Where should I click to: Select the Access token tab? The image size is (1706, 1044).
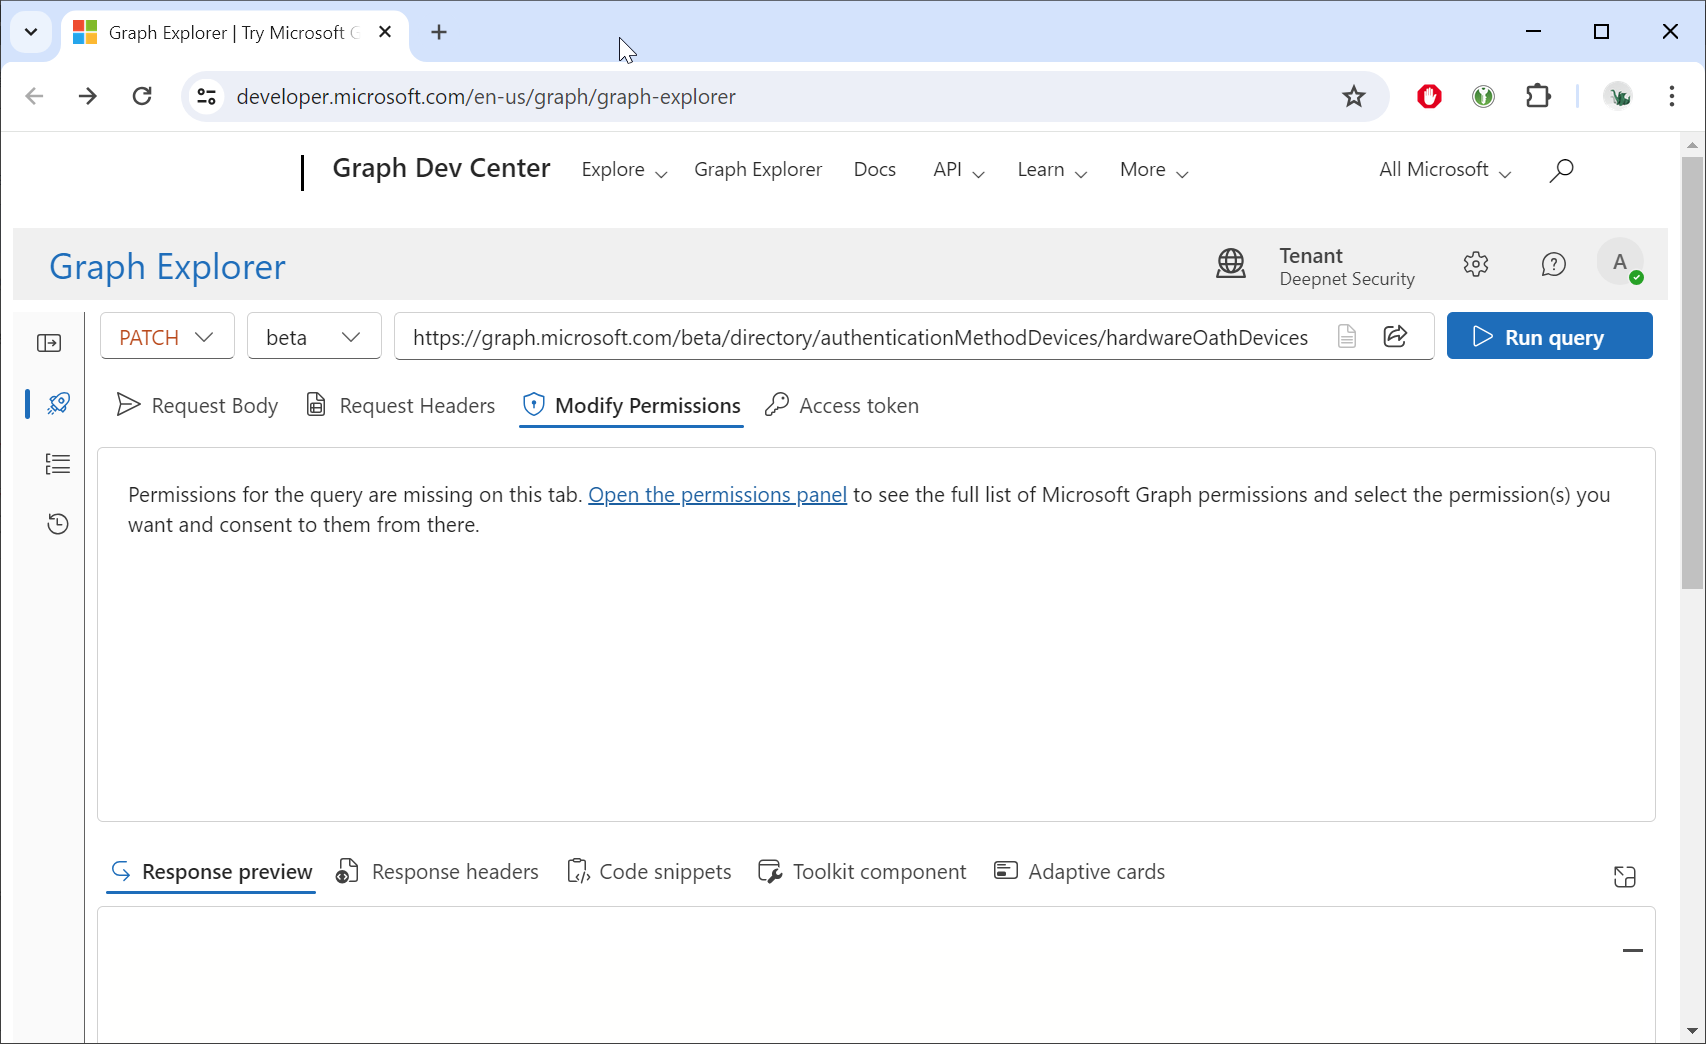point(842,406)
